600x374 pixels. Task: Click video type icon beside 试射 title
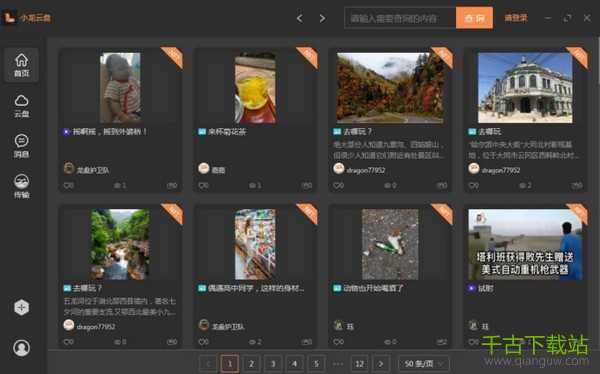point(472,288)
